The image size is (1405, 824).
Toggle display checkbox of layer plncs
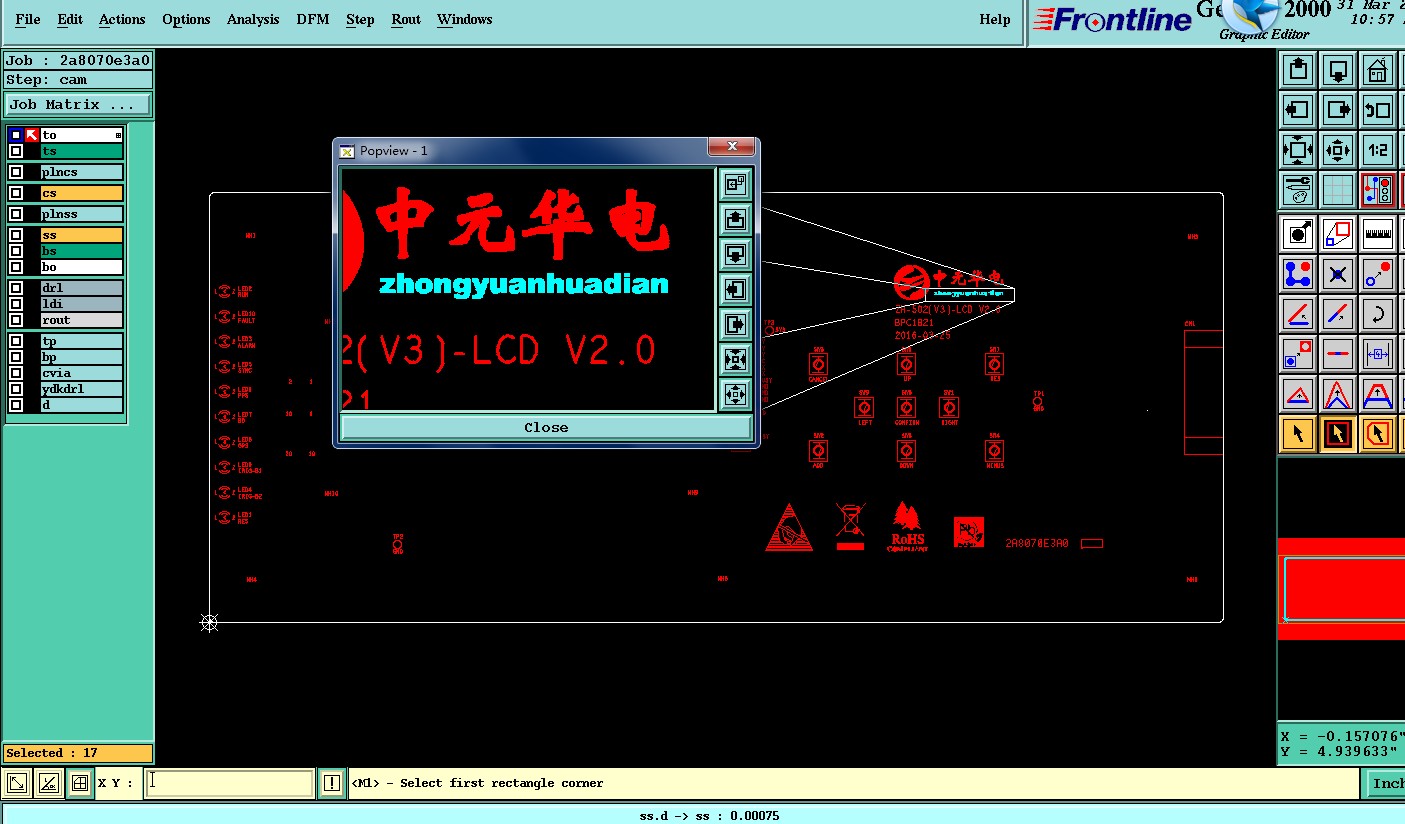(x=16, y=172)
